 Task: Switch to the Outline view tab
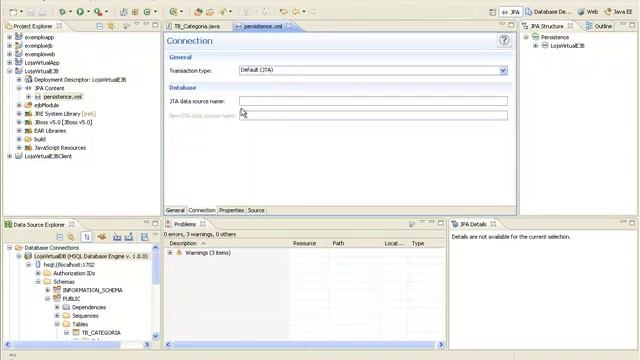click(x=599, y=26)
